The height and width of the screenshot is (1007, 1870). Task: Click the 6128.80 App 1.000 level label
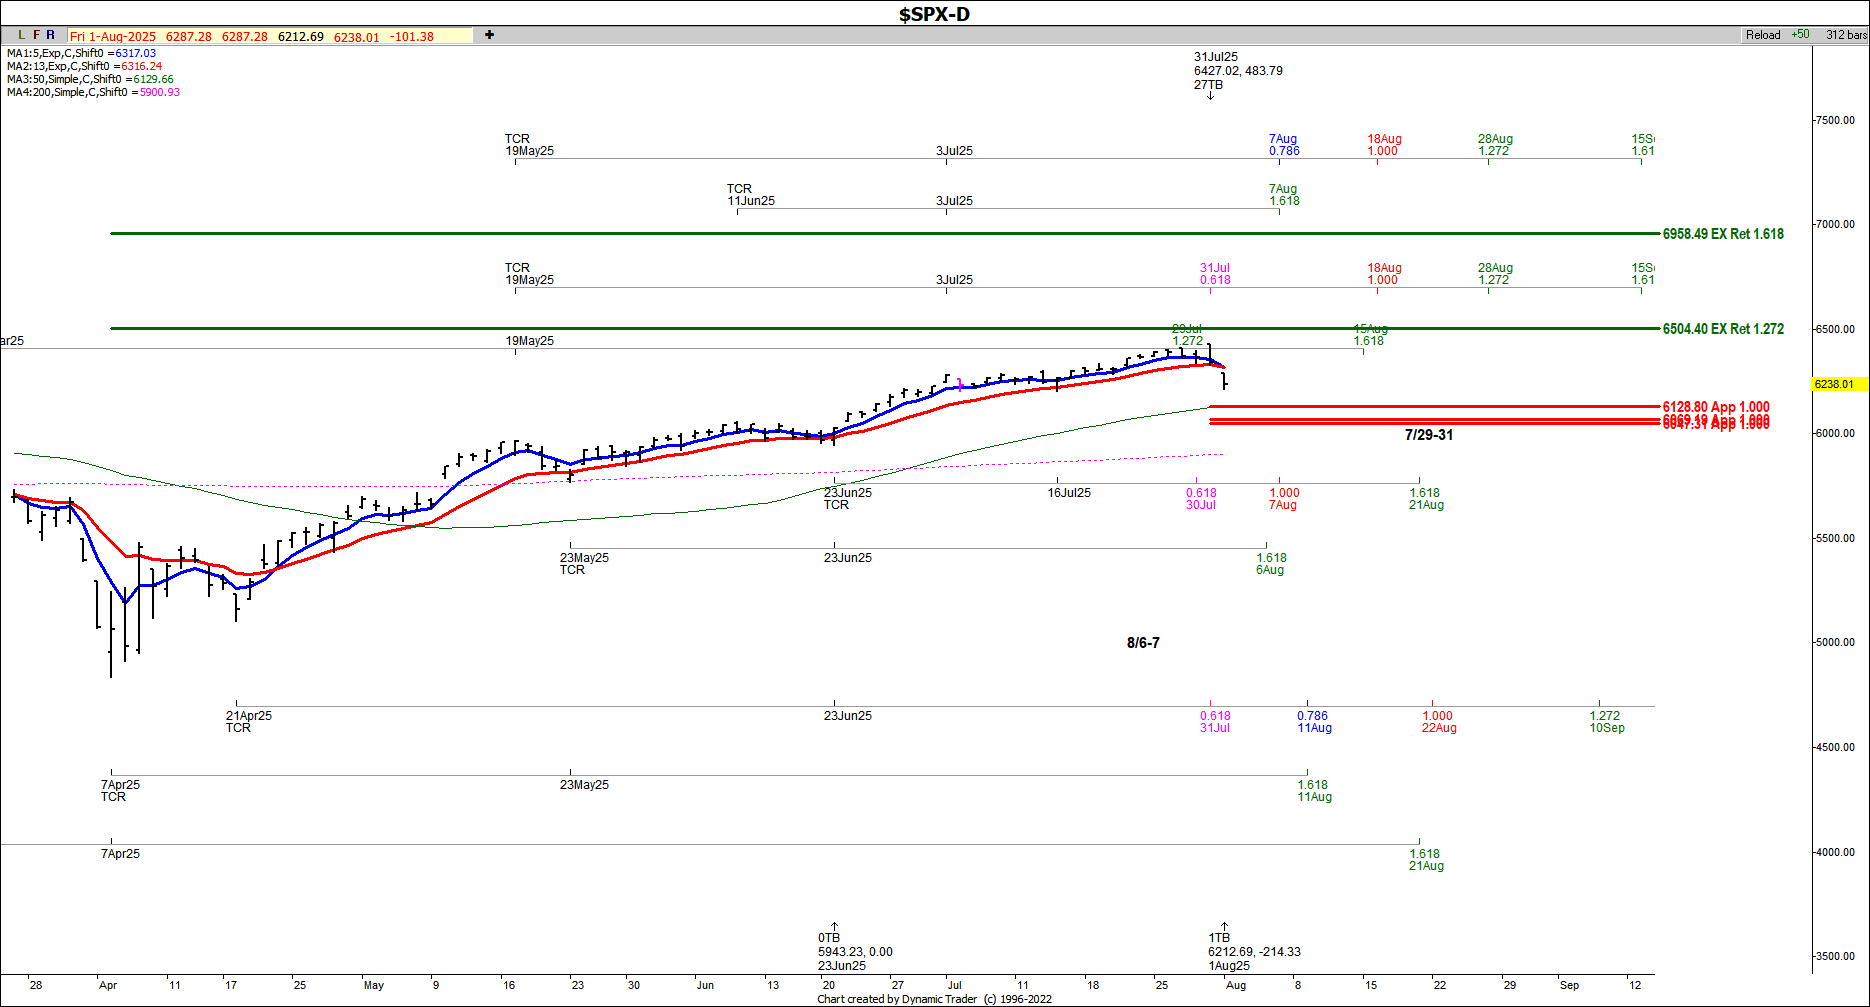tap(1715, 406)
